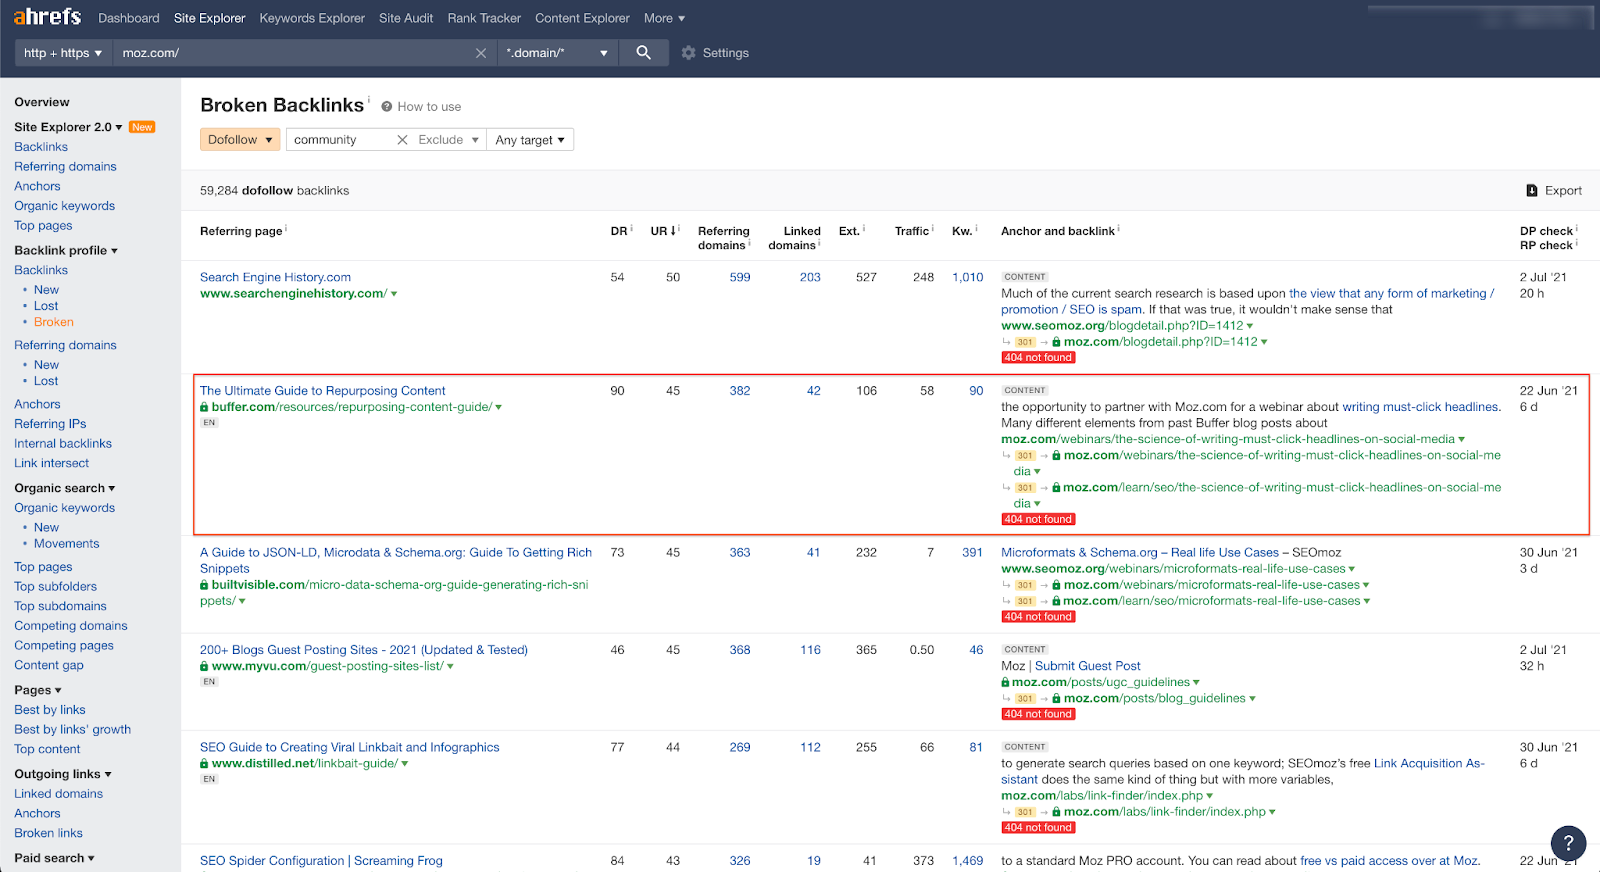1600x872 pixels.
Task: Run search with magnifier button
Action: 643,53
